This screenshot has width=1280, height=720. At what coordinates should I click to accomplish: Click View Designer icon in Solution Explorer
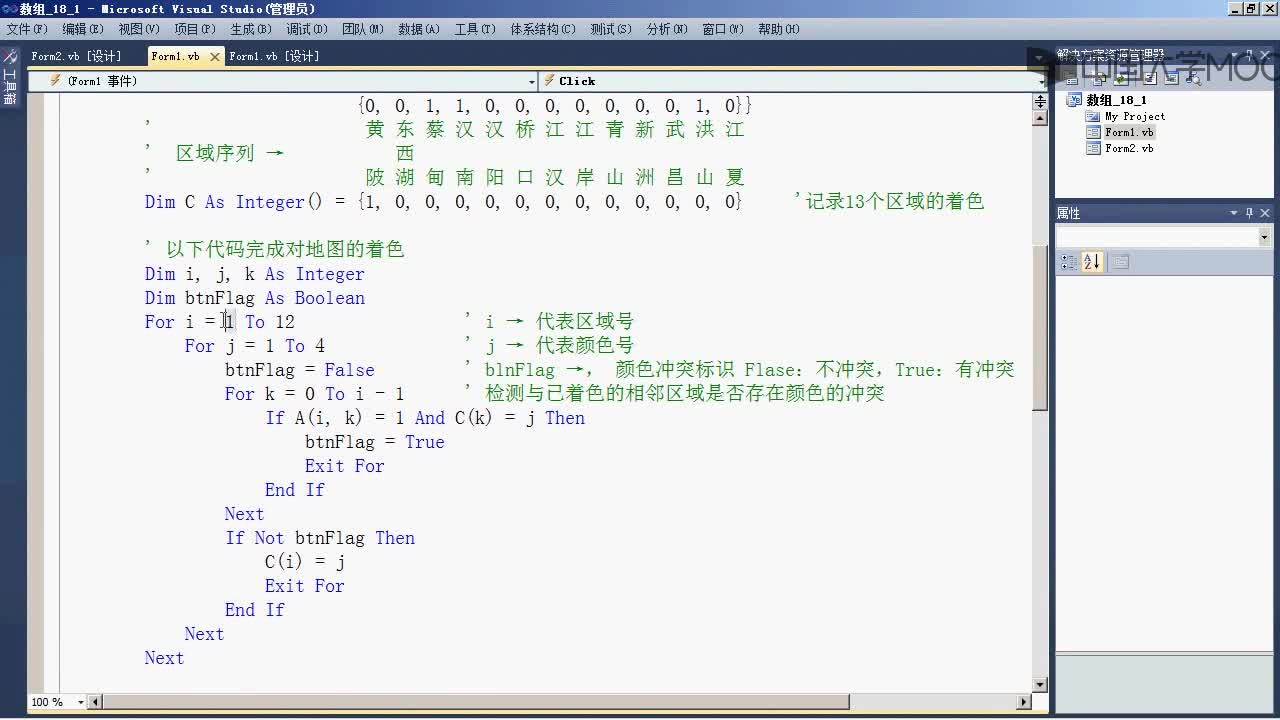point(1171,80)
